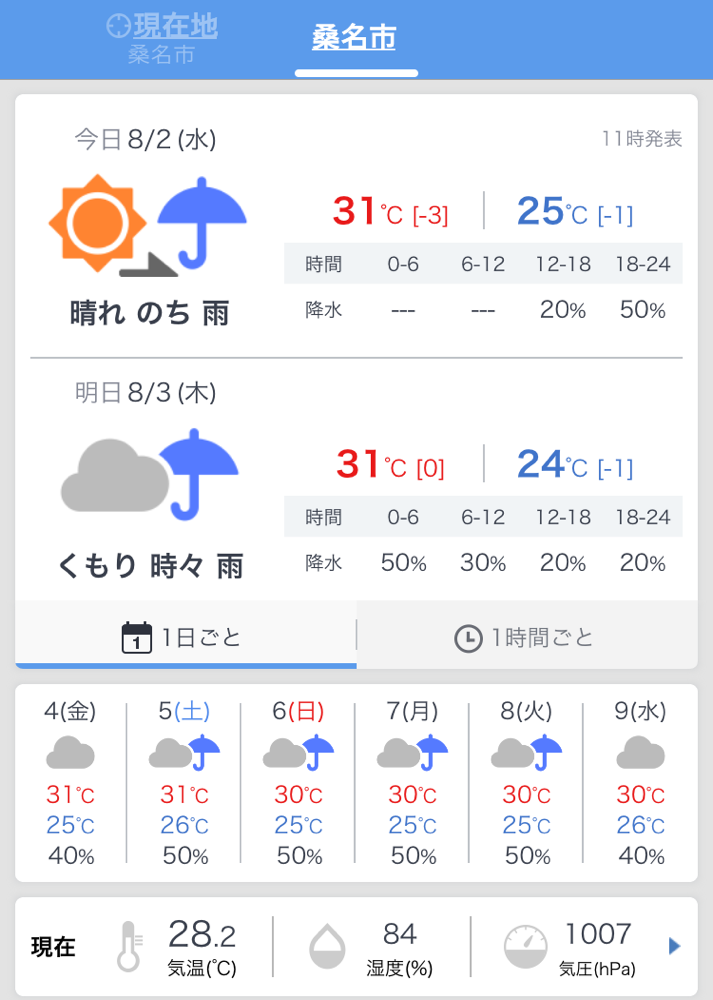Click the humidity droplet icon
713x1000 pixels.
coord(327,946)
